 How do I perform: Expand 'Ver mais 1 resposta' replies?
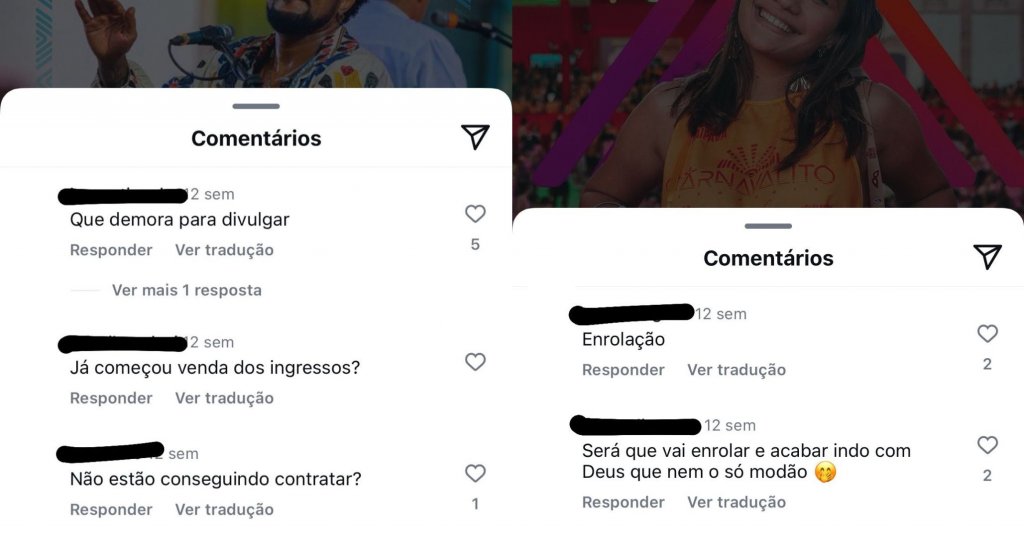tap(187, 290)
